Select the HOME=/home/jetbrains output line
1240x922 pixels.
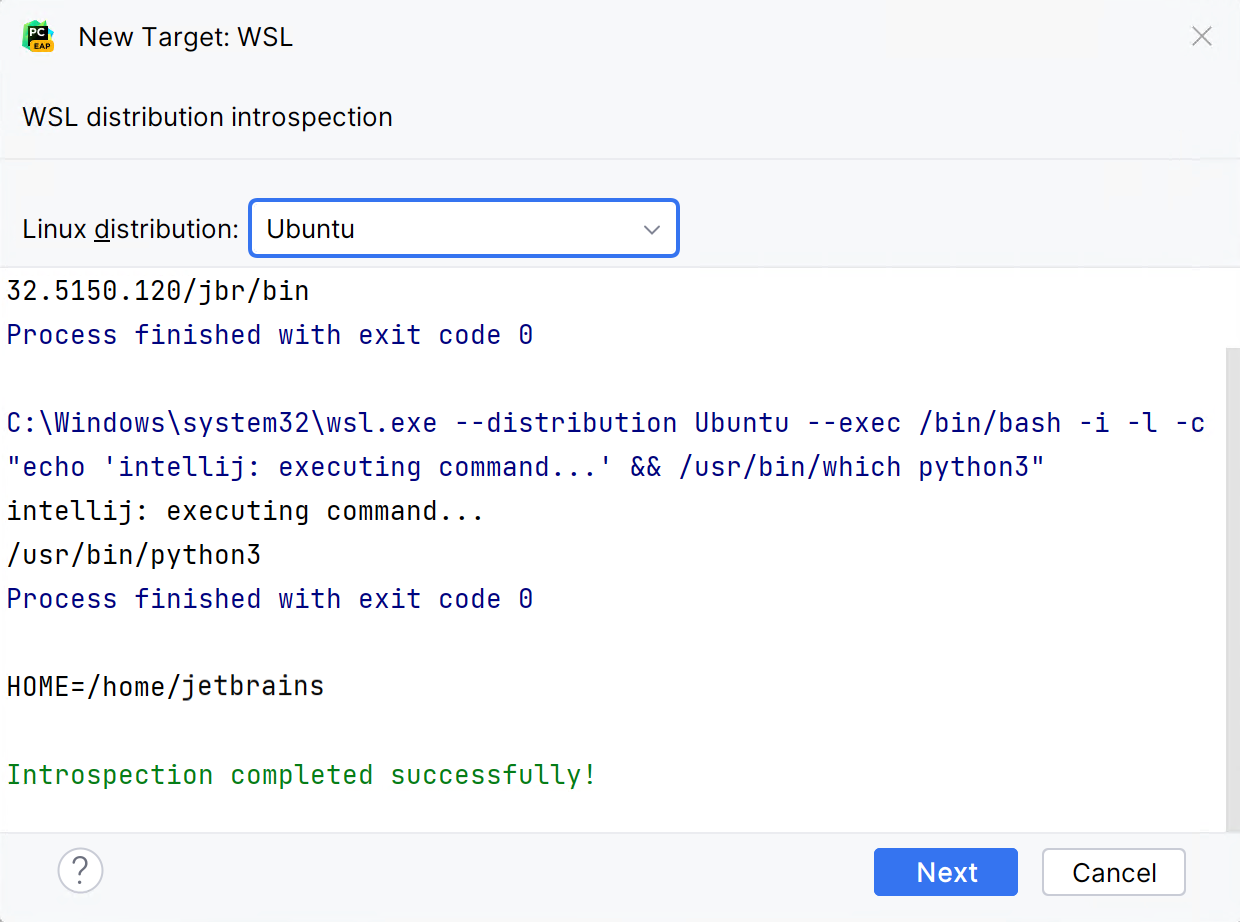tap(165, 686)
